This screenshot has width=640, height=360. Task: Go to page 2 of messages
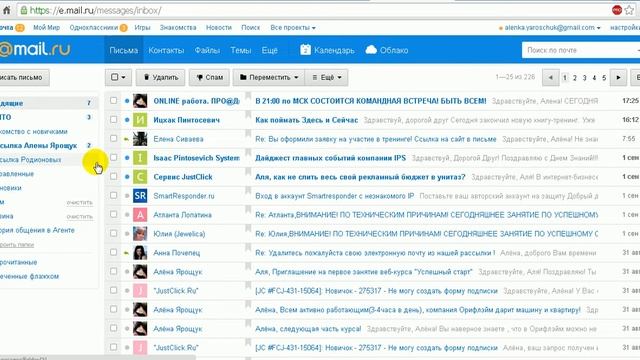(574, 78)
